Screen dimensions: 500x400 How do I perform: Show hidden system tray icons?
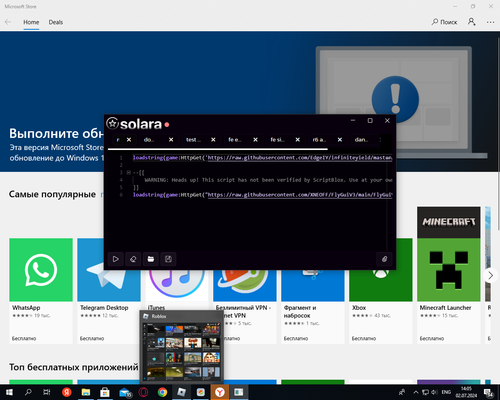[416, 392]
